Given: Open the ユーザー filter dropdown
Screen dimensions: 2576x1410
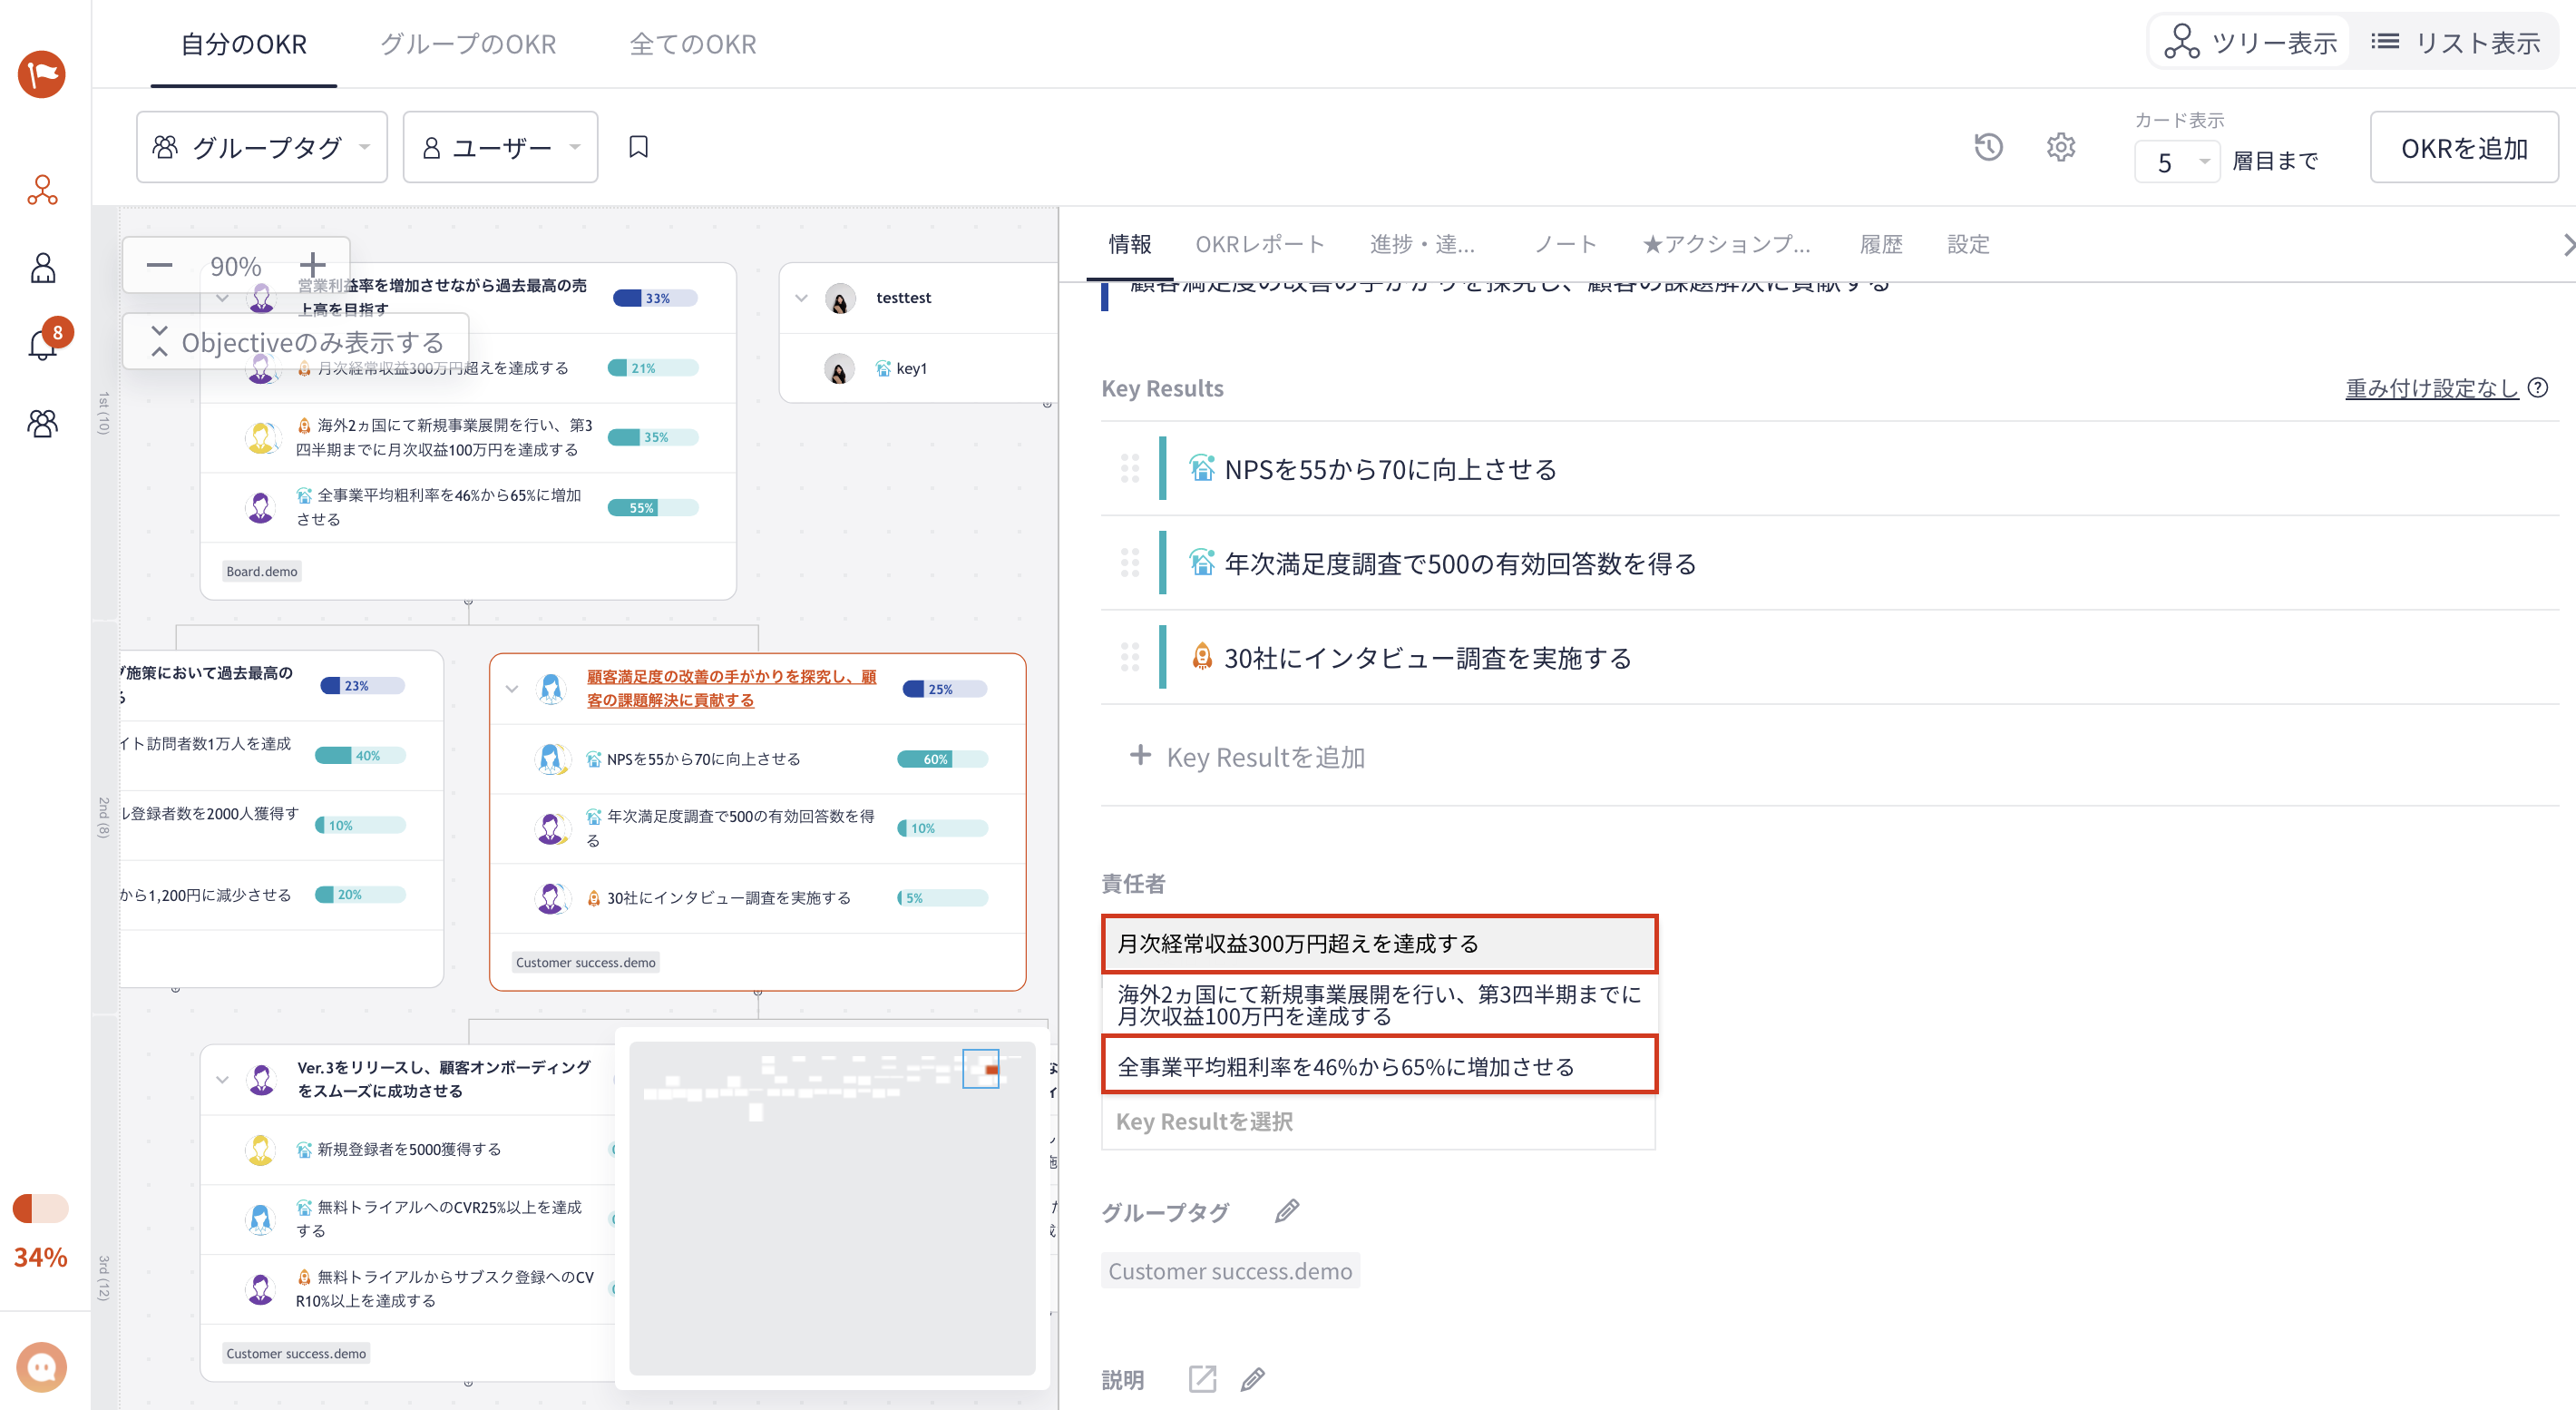Looking at the screenshot, I should point(500,147).
